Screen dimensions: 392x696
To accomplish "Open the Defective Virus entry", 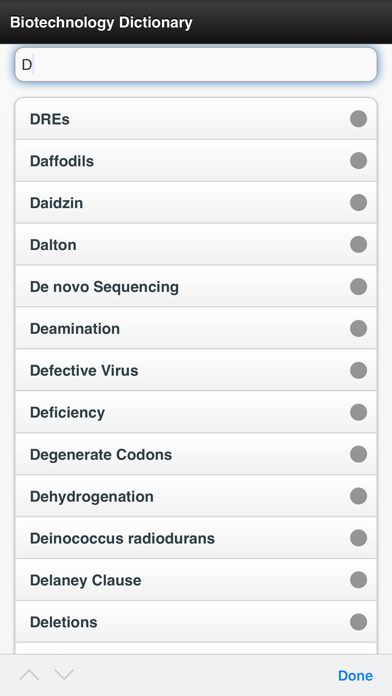I will [196, 370].
